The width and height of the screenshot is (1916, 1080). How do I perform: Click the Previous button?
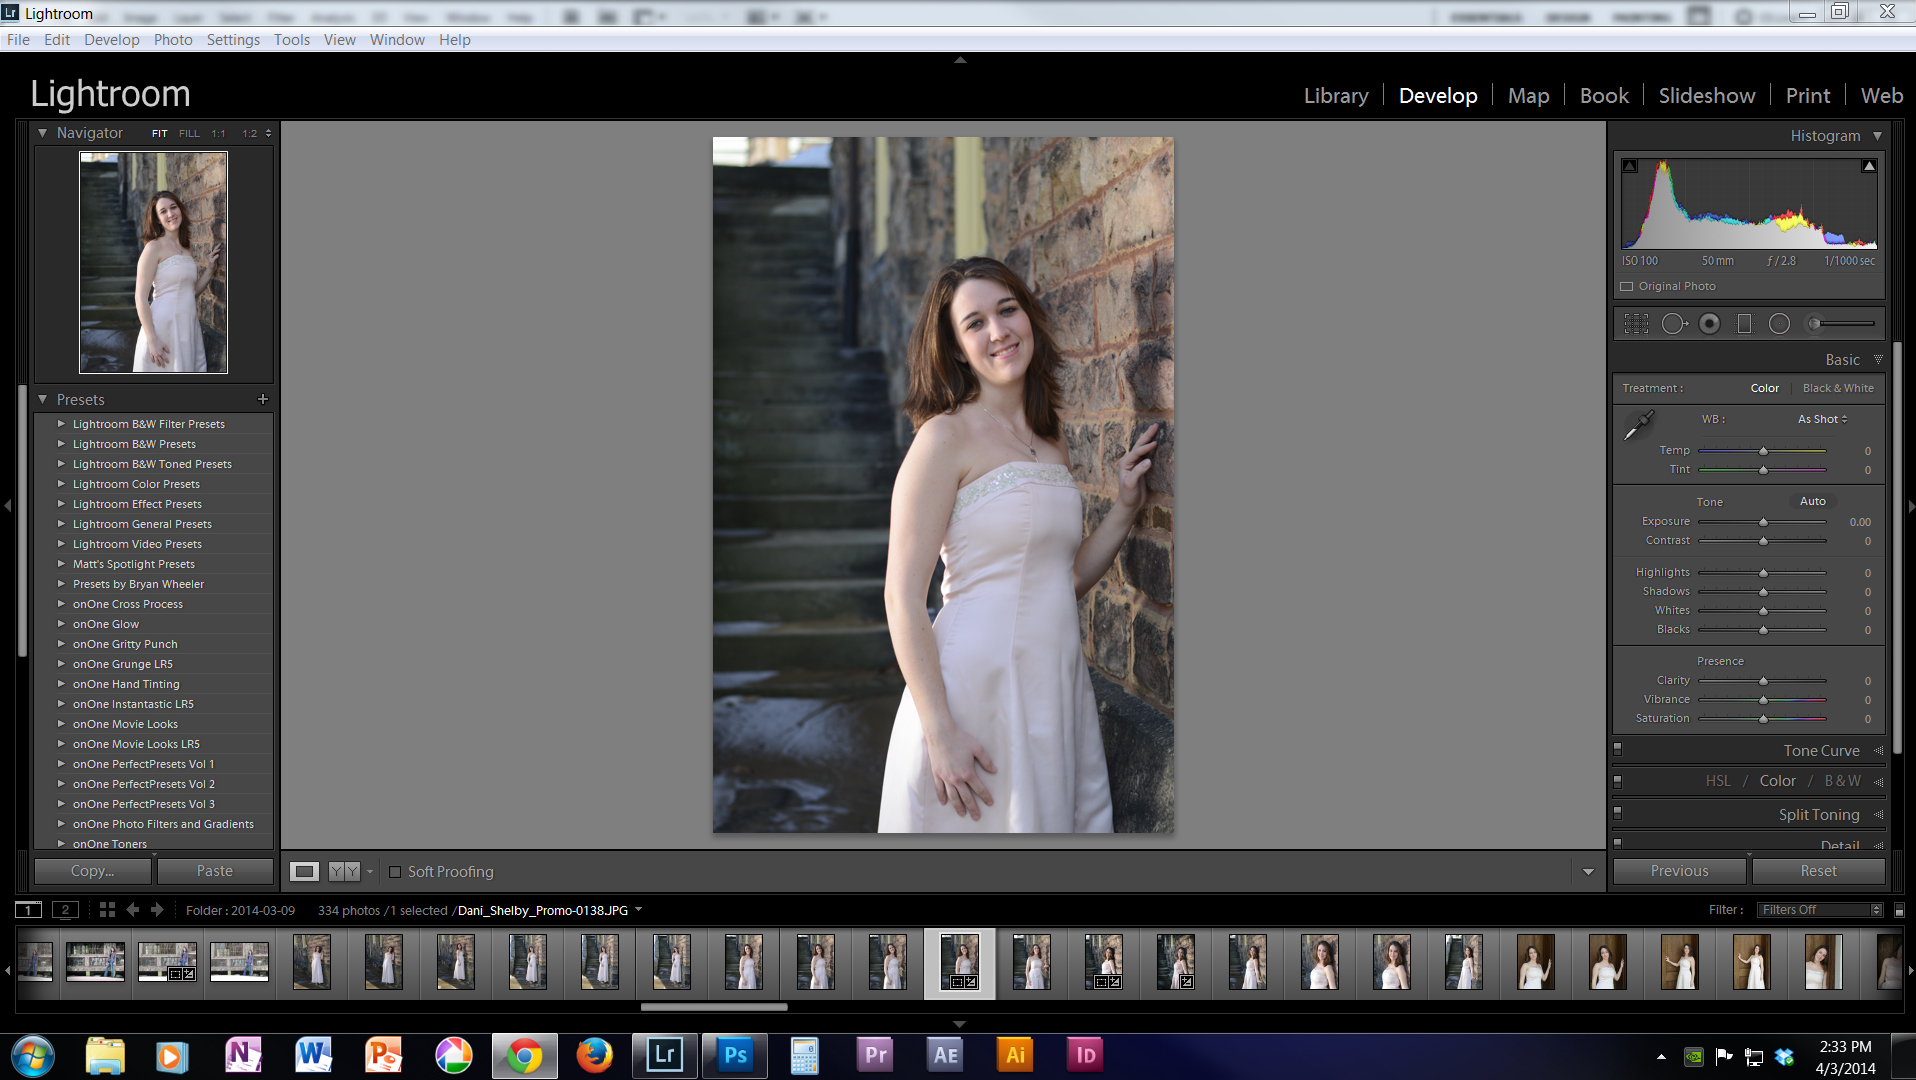(1680, 871)
